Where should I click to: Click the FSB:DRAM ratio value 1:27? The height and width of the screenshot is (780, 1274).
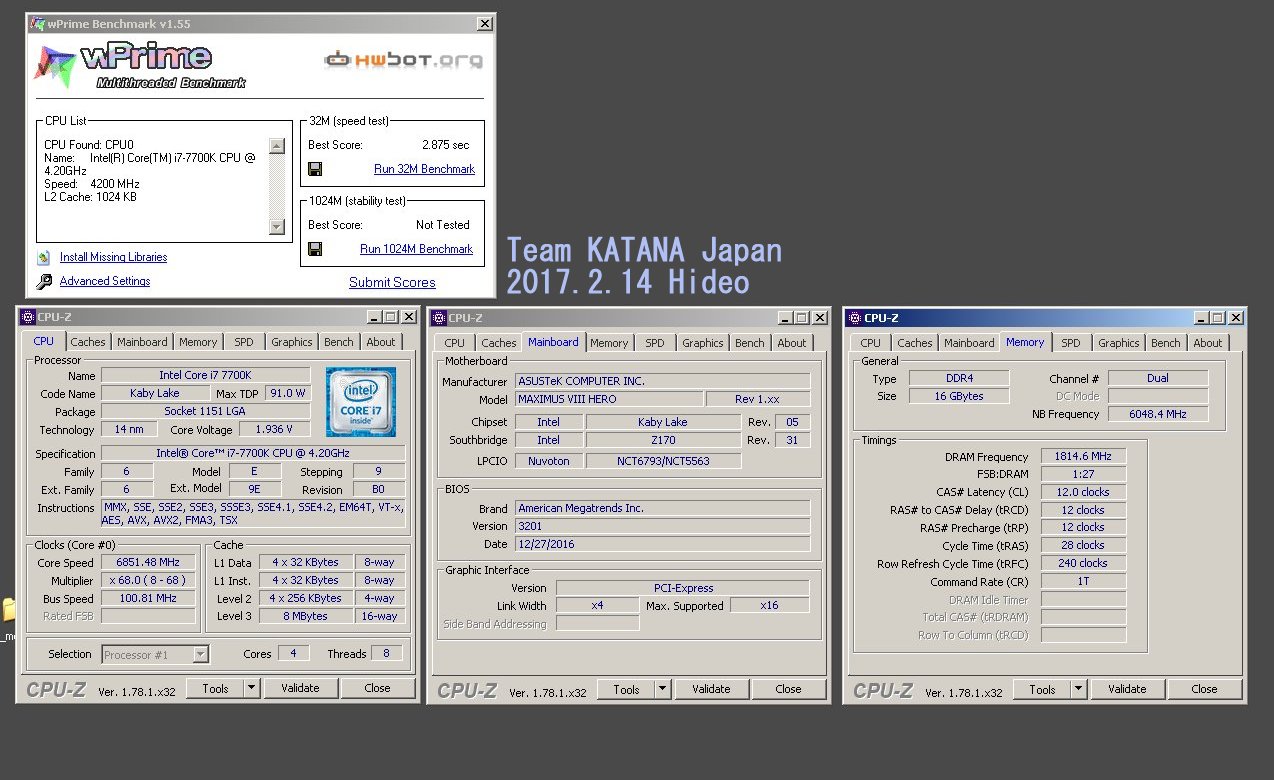coord(1083,474)
